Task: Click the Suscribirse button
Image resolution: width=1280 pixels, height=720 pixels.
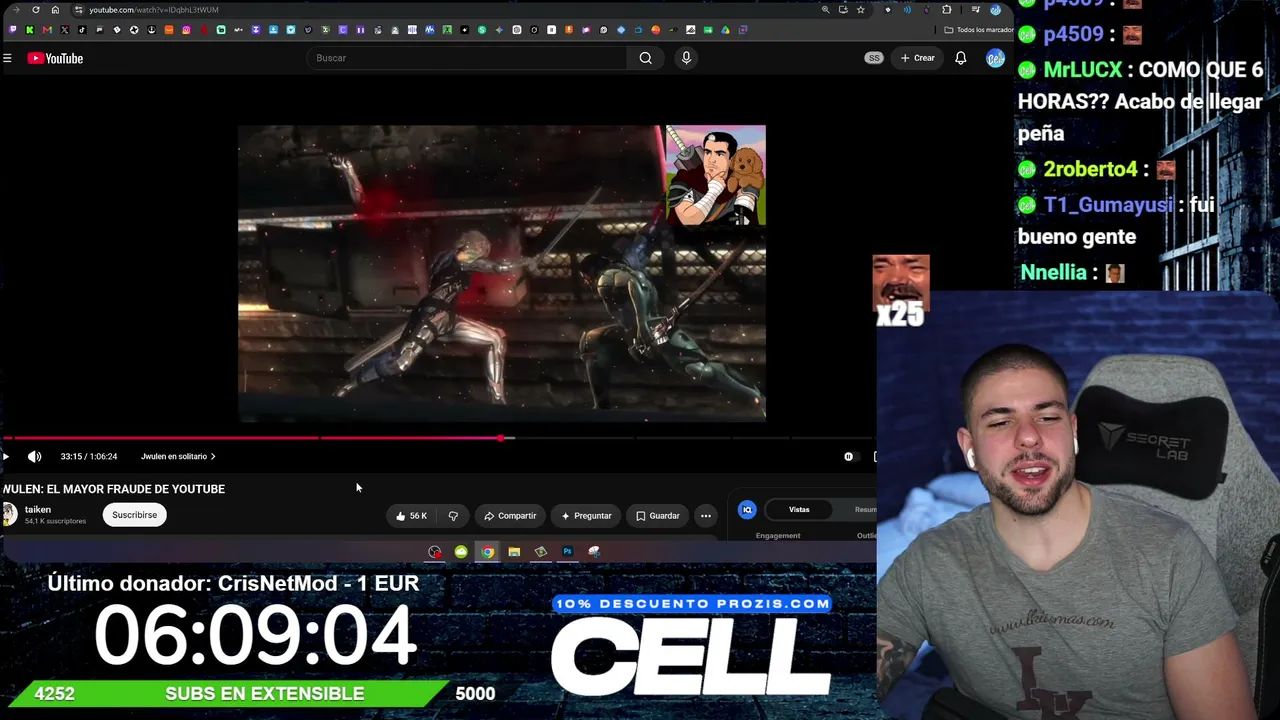Action: 134,515
